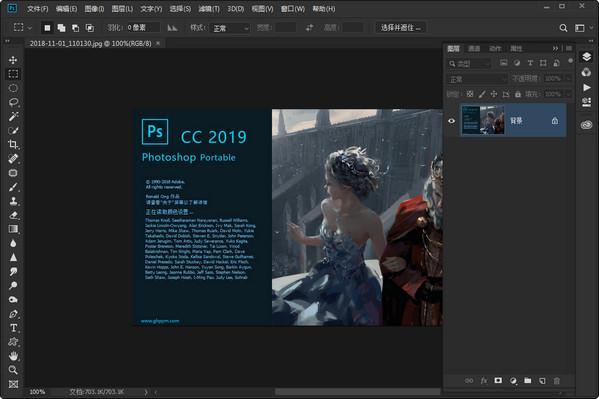Viewport: 599px width, 399px height.
Task: Hide the 背景 layer with eye icon
Action: [x=452, y=121]
